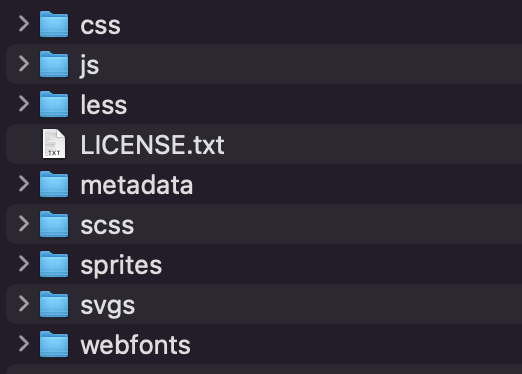Click the less folder icon

[x=54, y=104]
